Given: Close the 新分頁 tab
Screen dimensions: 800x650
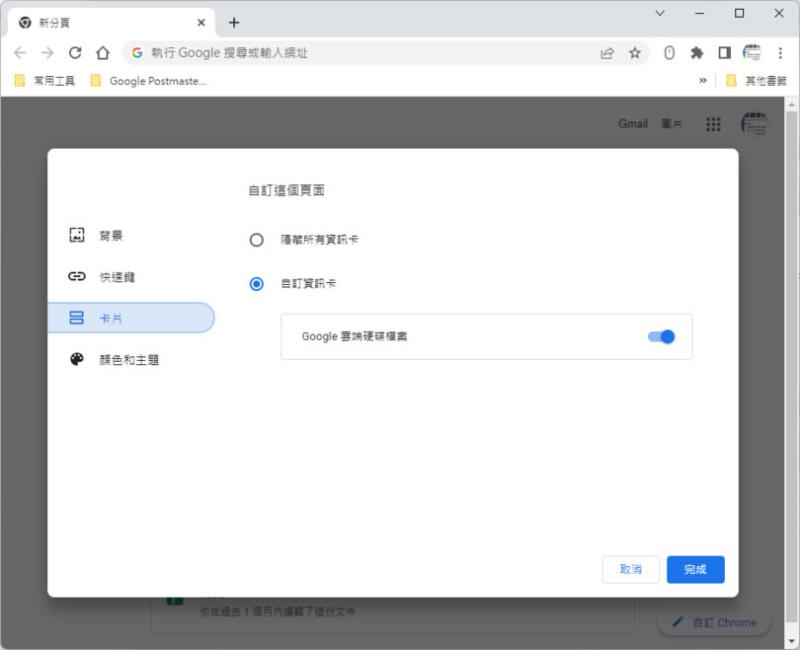Looking at the screenshot, I should coord(201,22).
